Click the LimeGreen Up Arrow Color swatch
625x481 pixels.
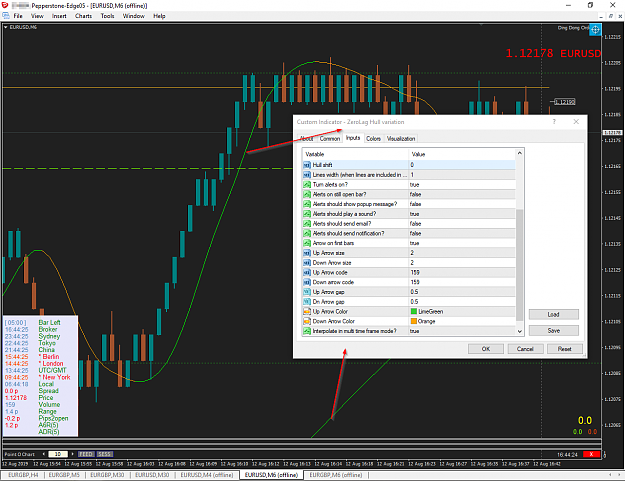pos(414,312)
